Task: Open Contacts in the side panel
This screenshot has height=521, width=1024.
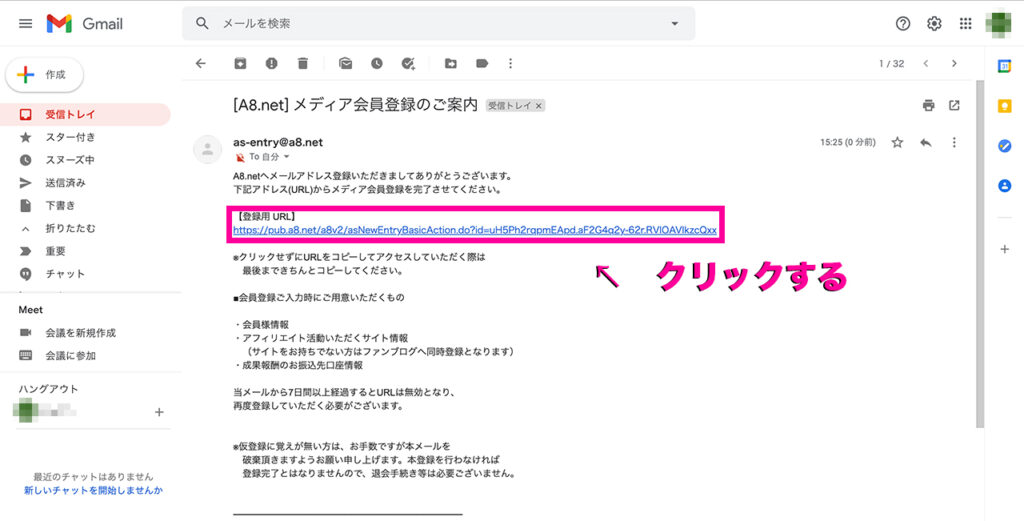Action: coord(1004,186)
